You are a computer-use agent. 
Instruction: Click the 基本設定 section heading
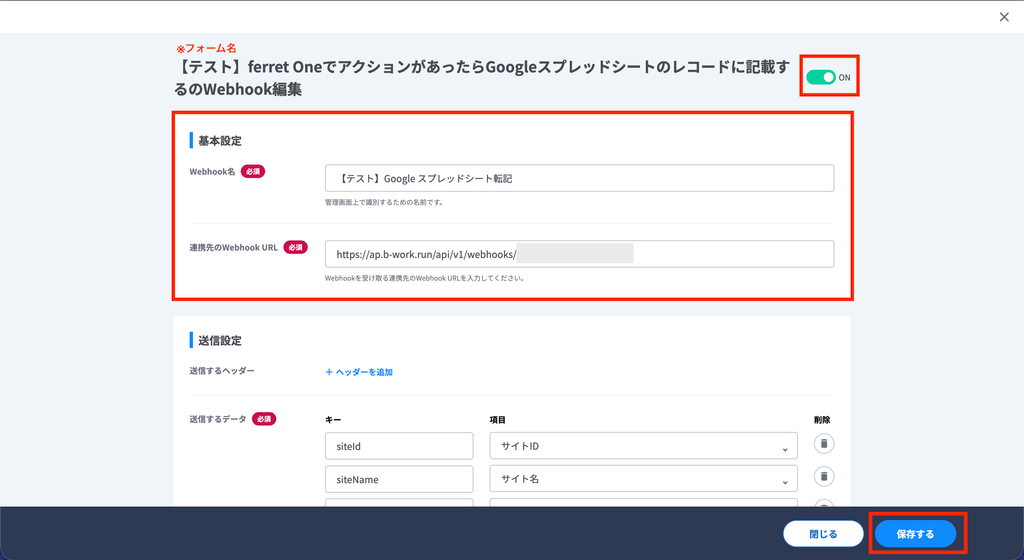click(219, 141)
